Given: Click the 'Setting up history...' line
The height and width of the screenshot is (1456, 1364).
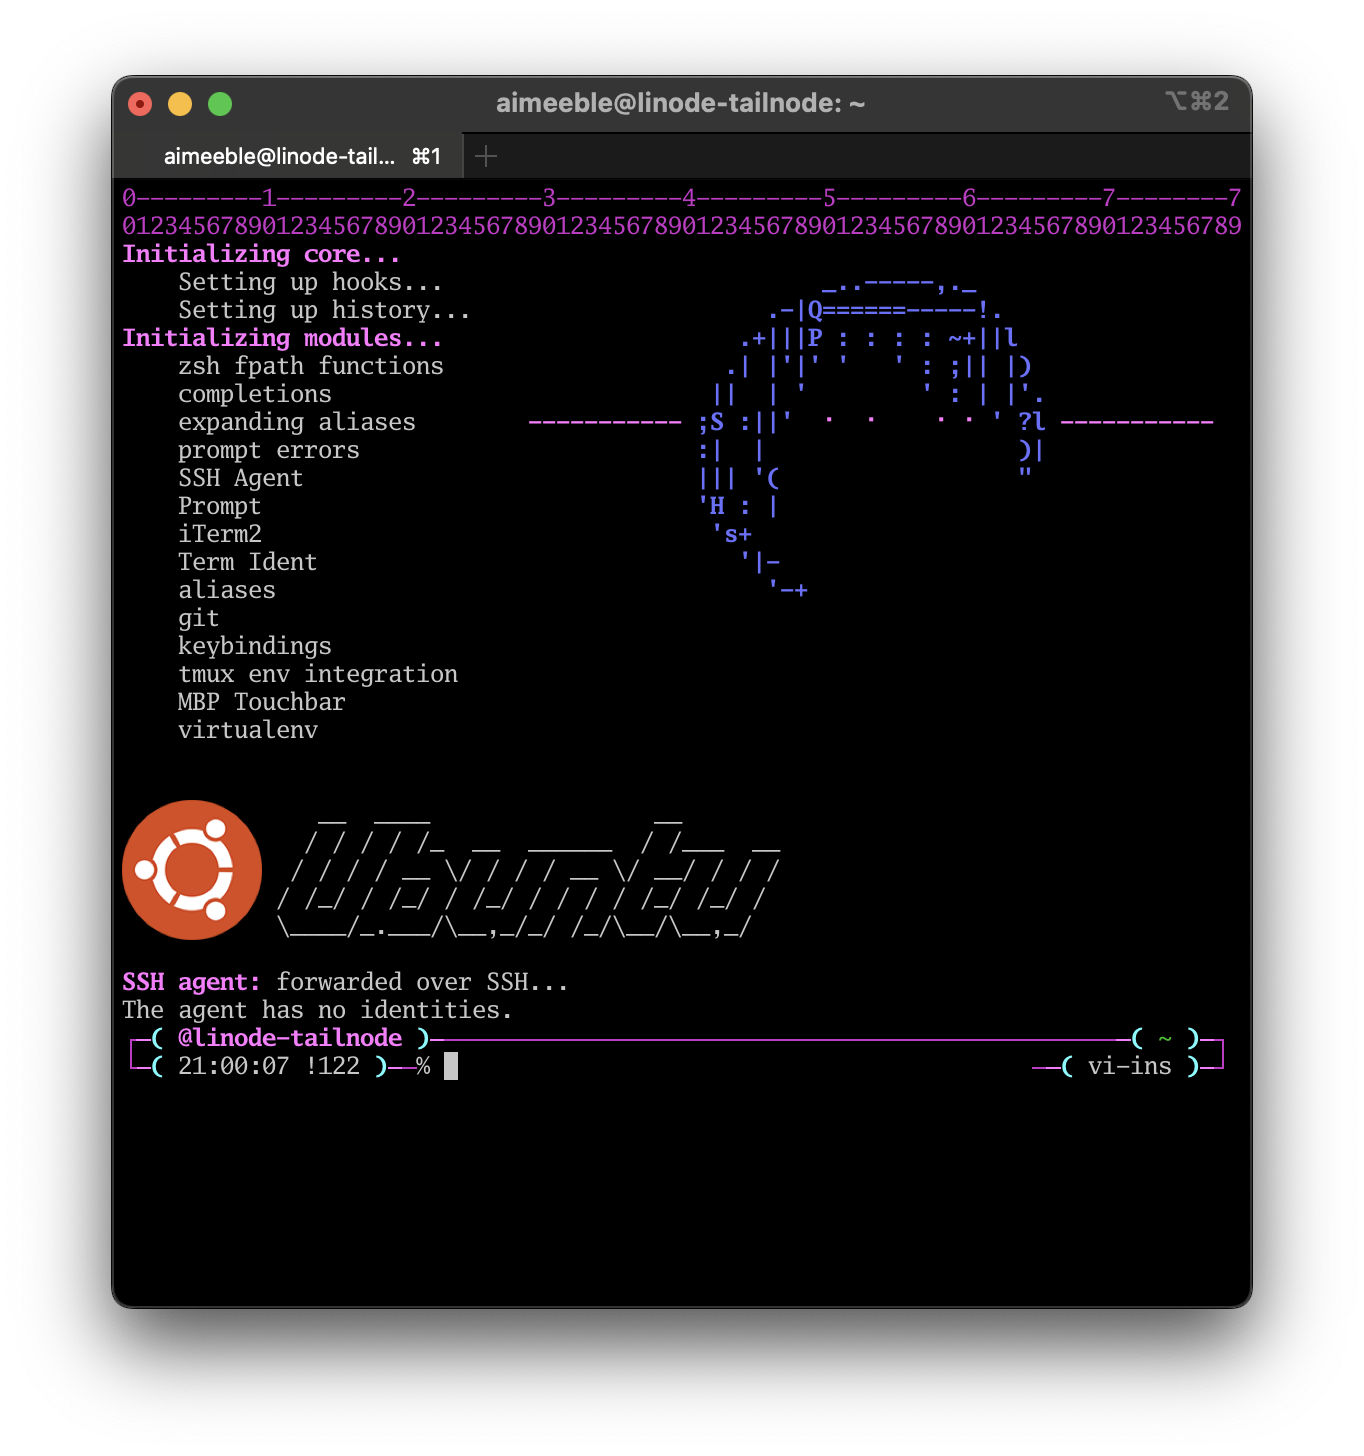Looking at the screenshot, I should (x=324, y=310).
